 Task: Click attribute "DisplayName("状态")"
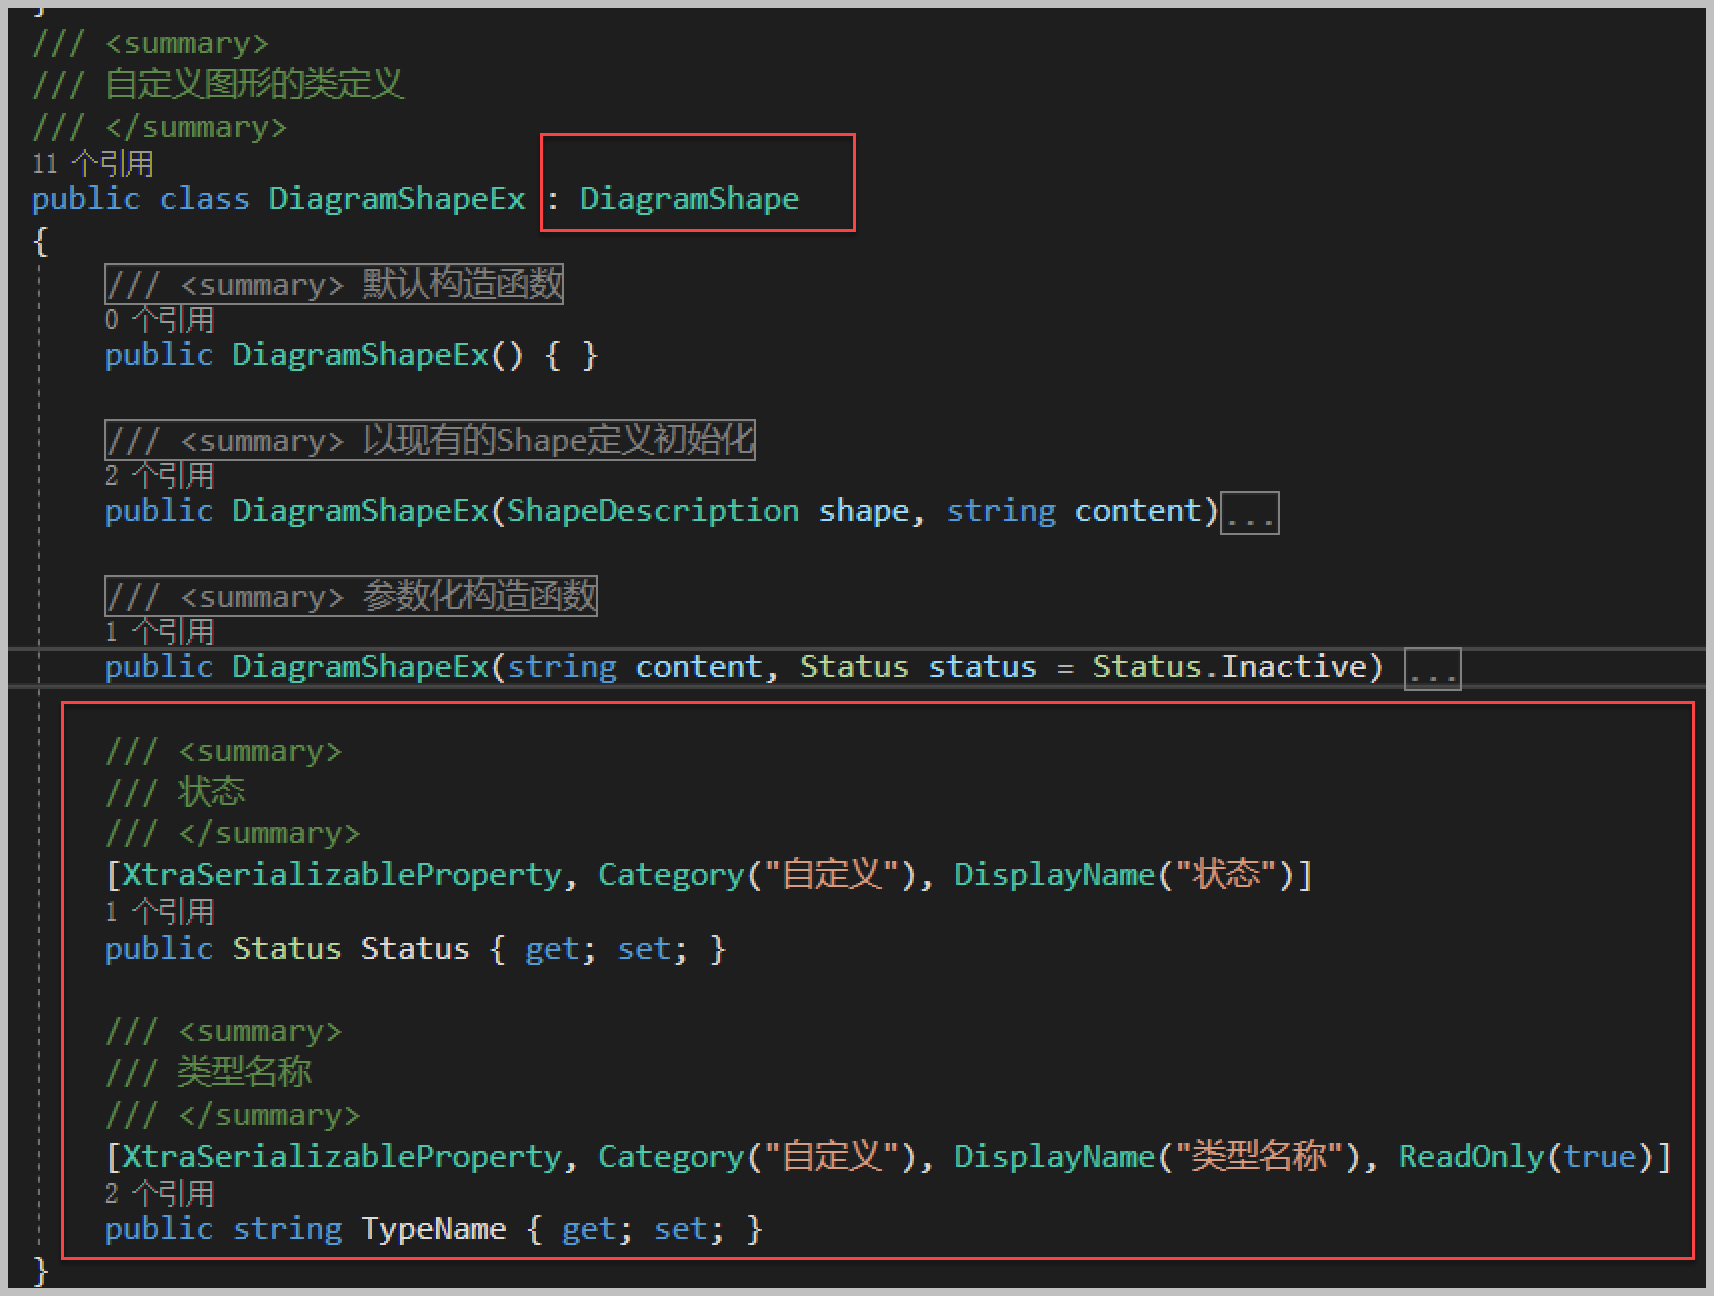pos(1125,874)
